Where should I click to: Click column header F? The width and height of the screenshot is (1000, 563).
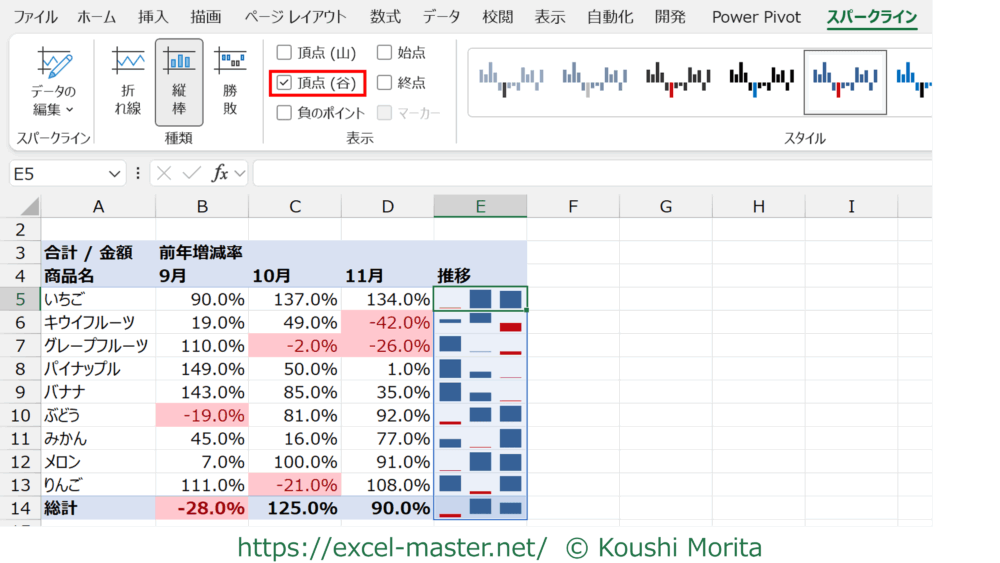coord(573,207)
